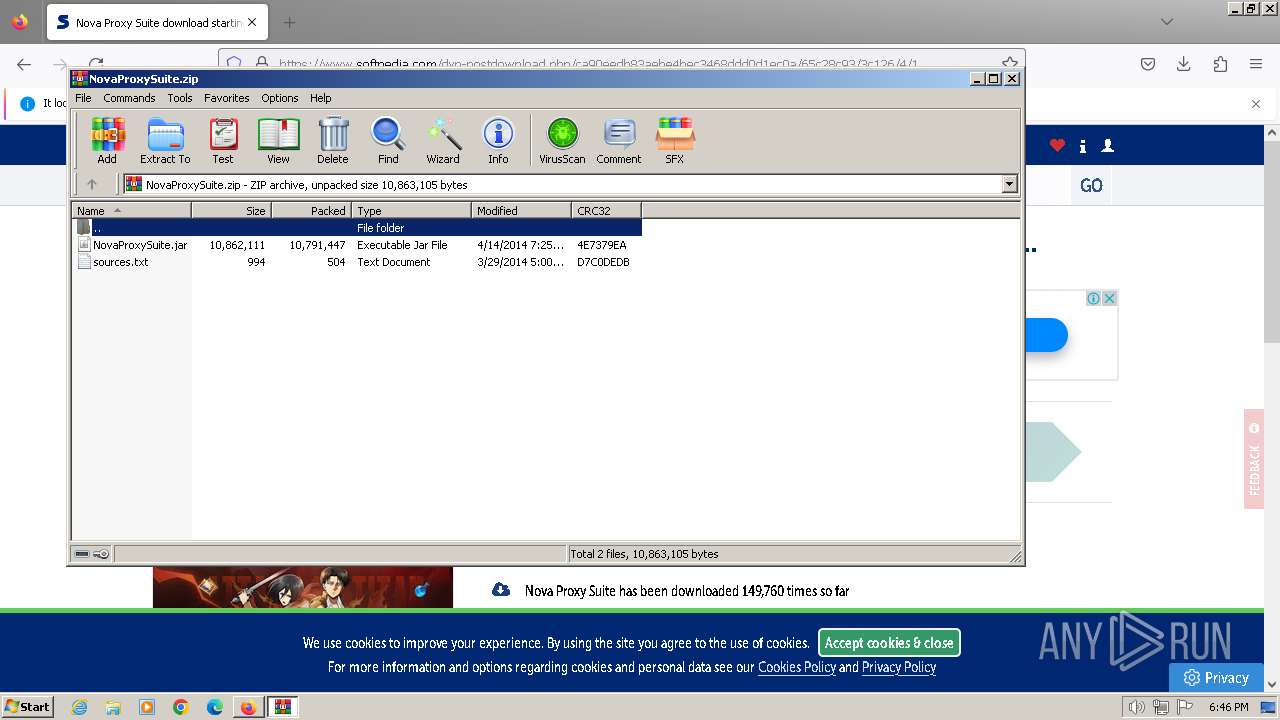The height and width of the screenshot is (720, 1280).
Task: Sort by Size column header
Action: 231,210
